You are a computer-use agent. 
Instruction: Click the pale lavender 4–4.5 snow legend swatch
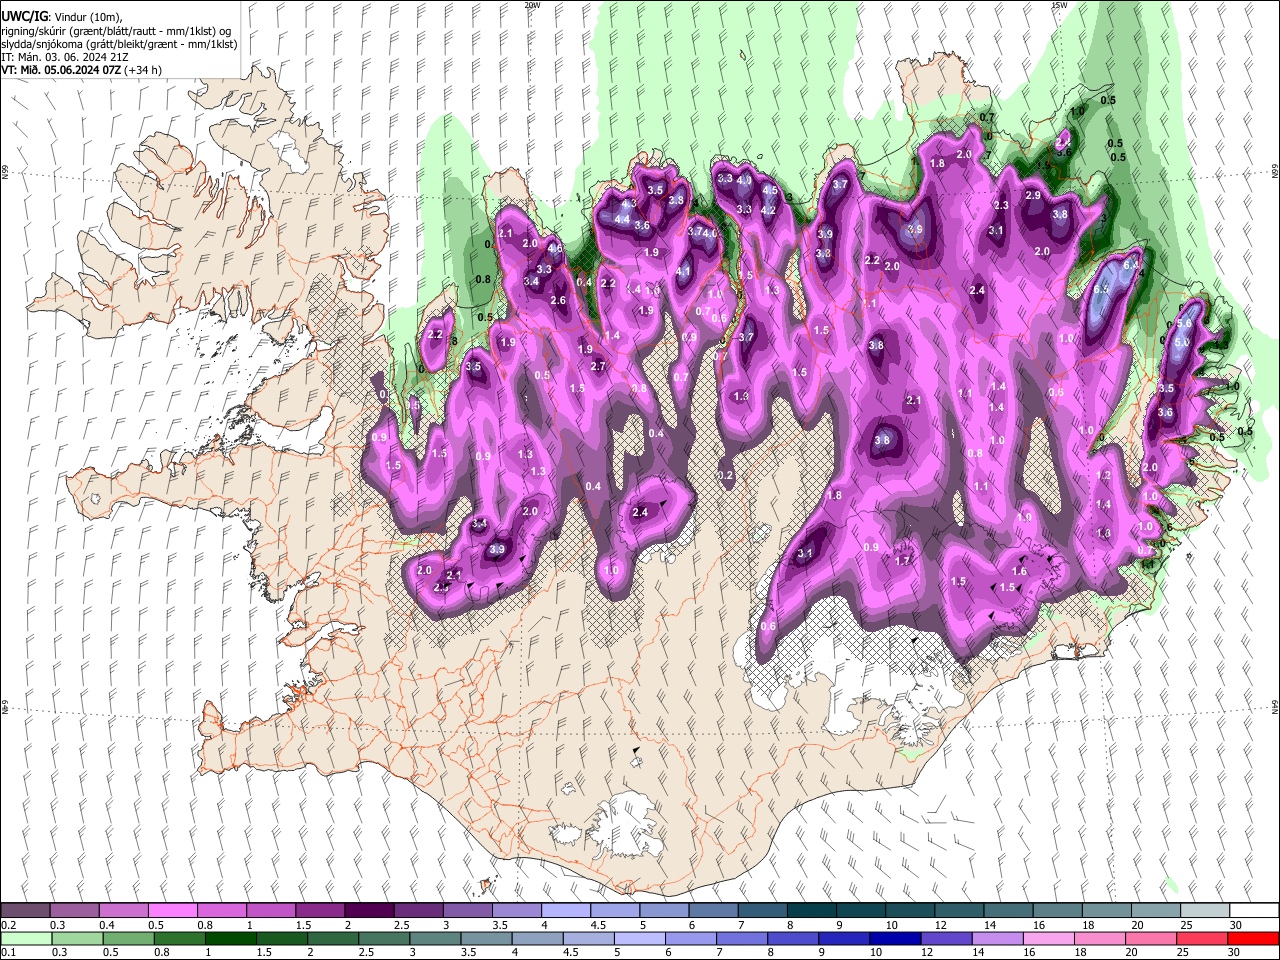[x=567, y=911]
